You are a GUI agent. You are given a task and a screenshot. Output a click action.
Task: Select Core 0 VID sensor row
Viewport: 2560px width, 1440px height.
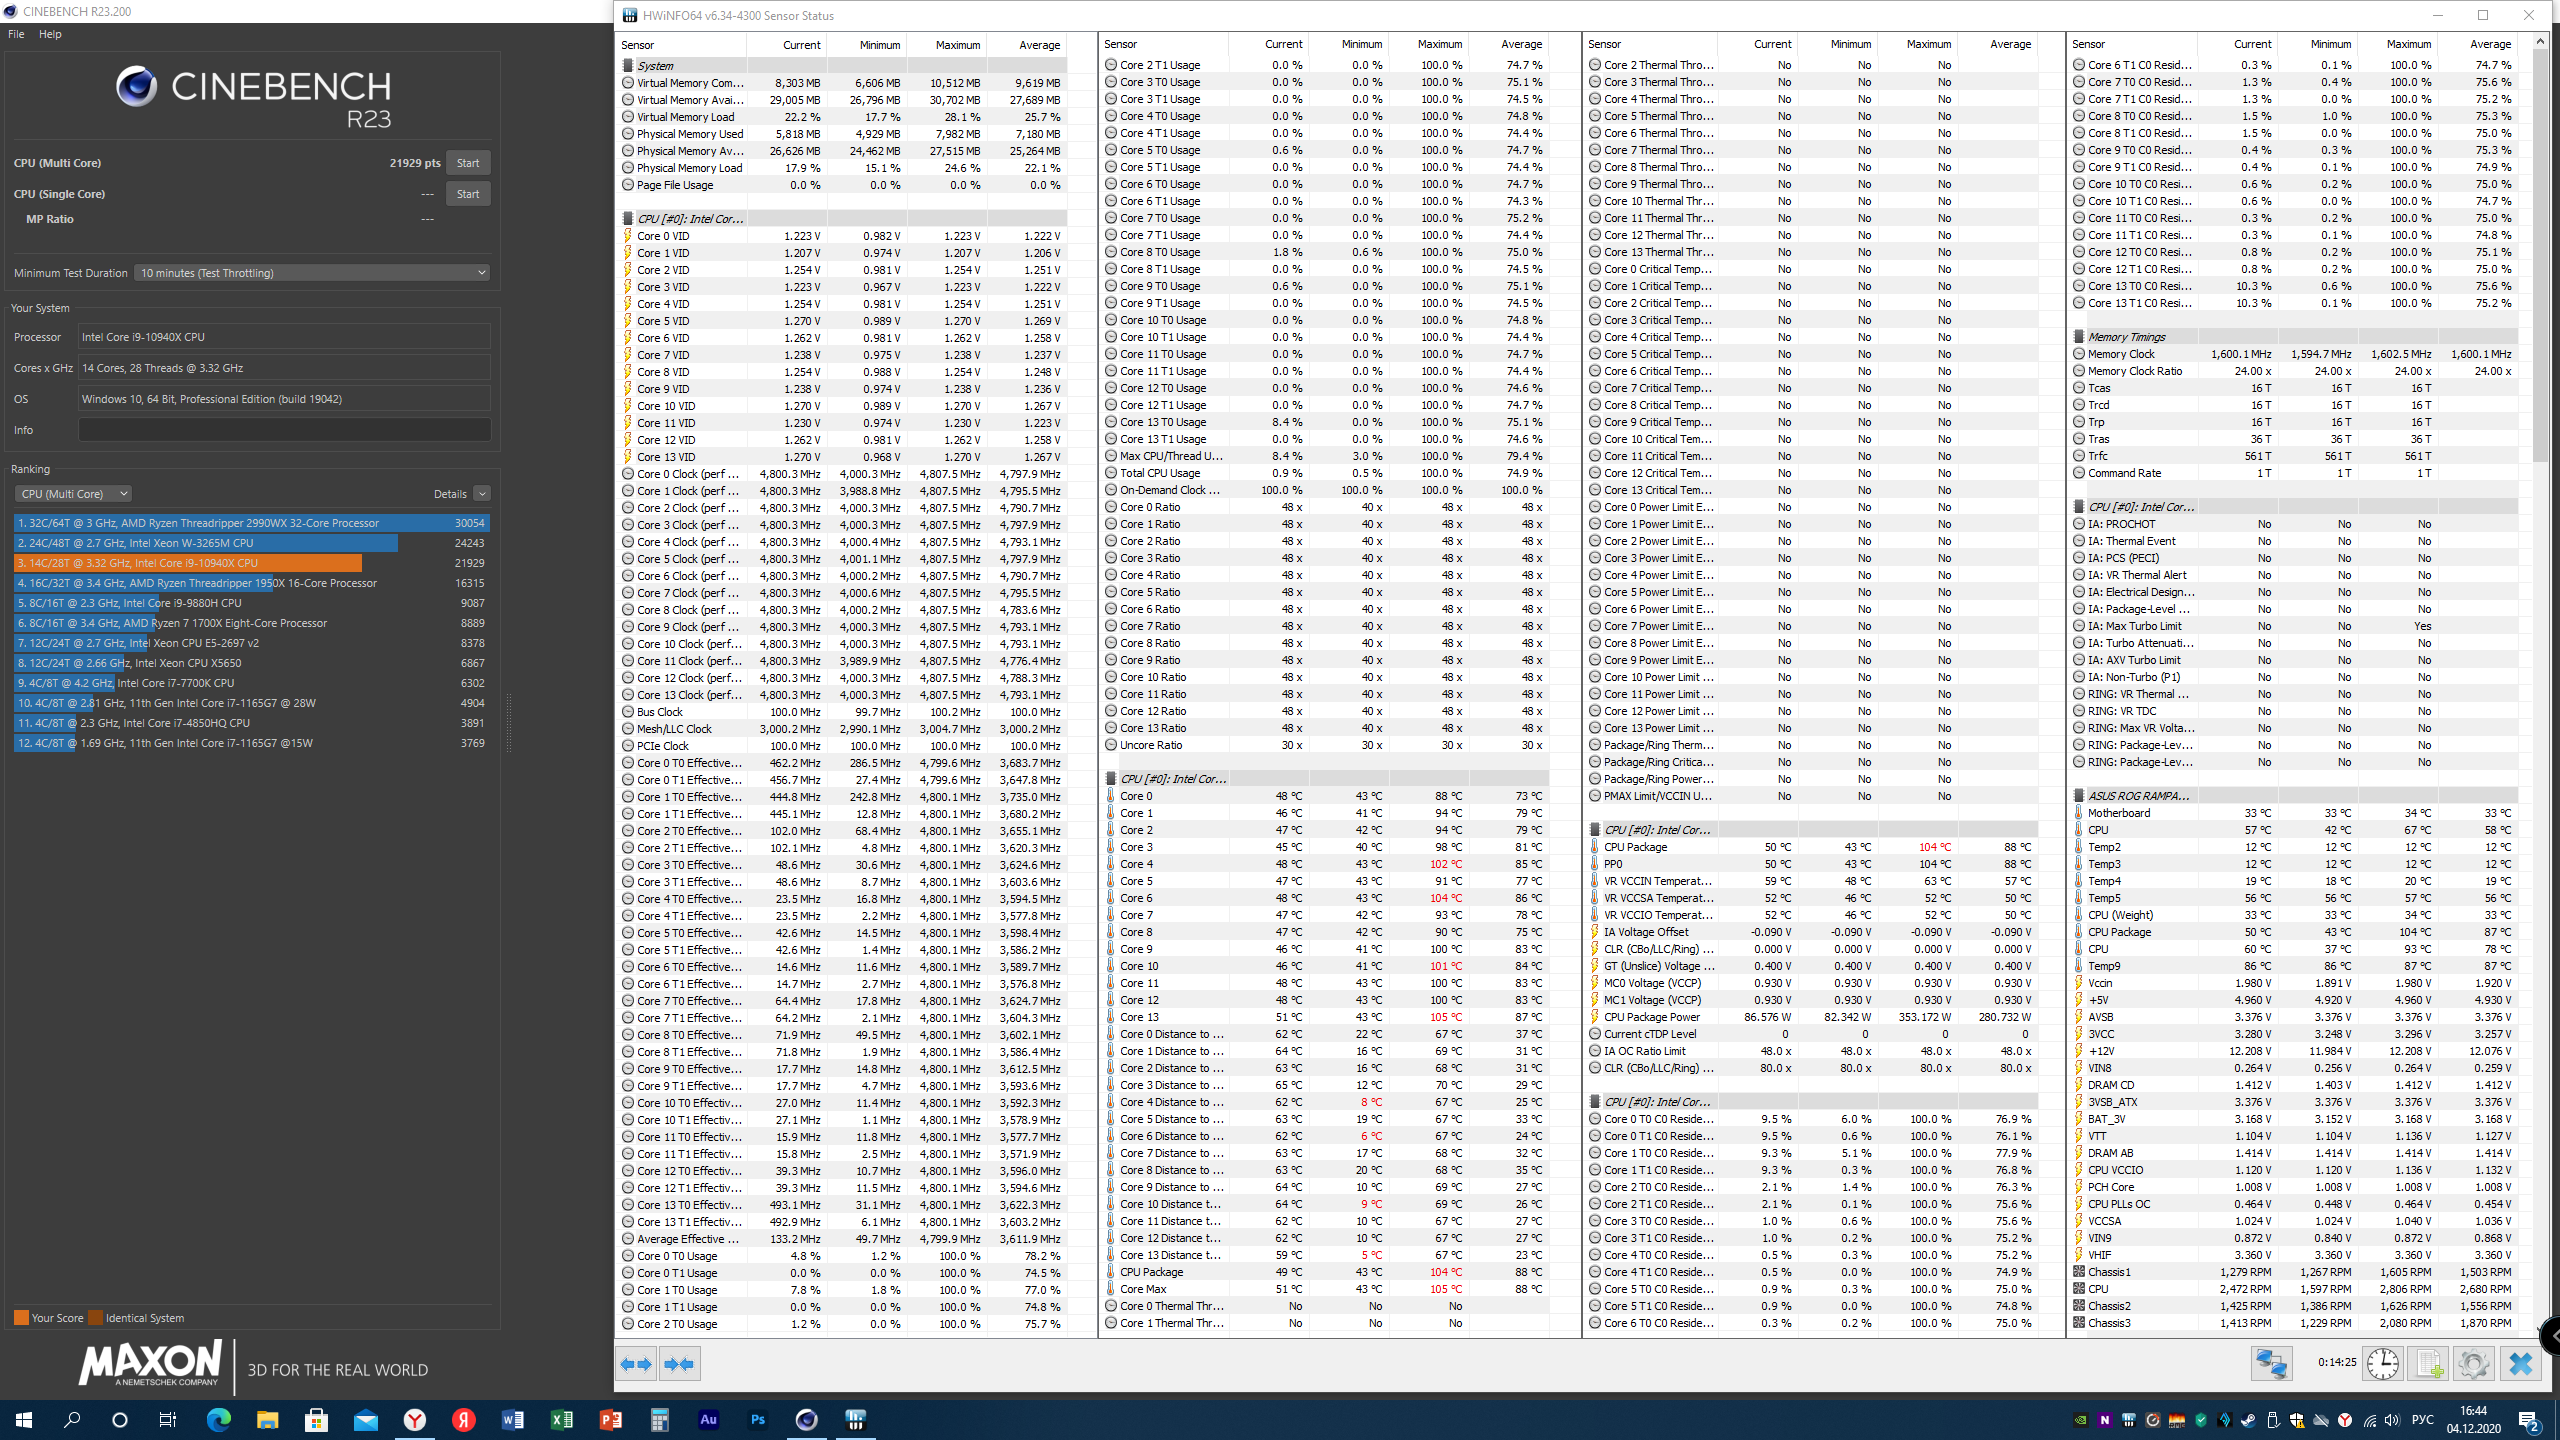pyautogui.click(x=842, y=236)
